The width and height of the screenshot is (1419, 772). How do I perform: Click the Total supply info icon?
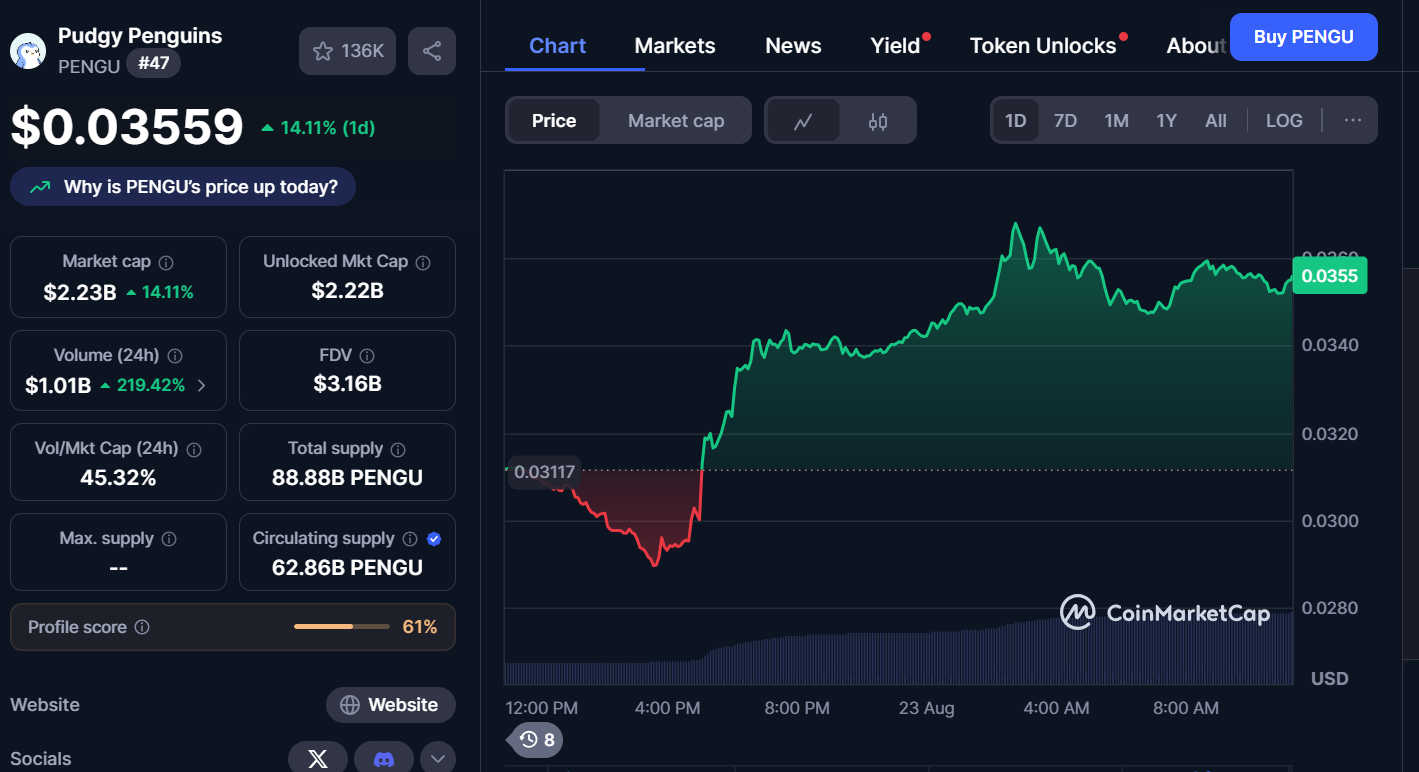398,449
